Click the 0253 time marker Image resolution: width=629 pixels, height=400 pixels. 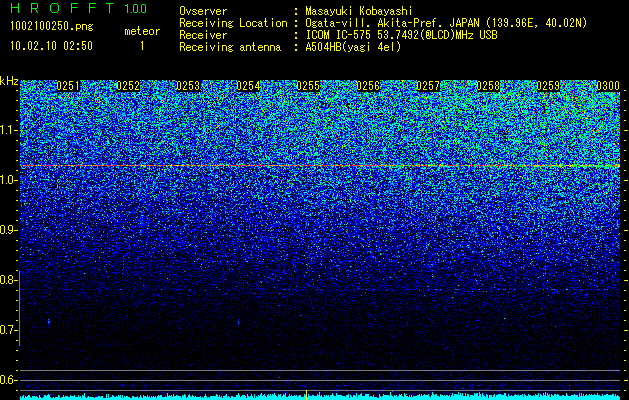point(188,86)
